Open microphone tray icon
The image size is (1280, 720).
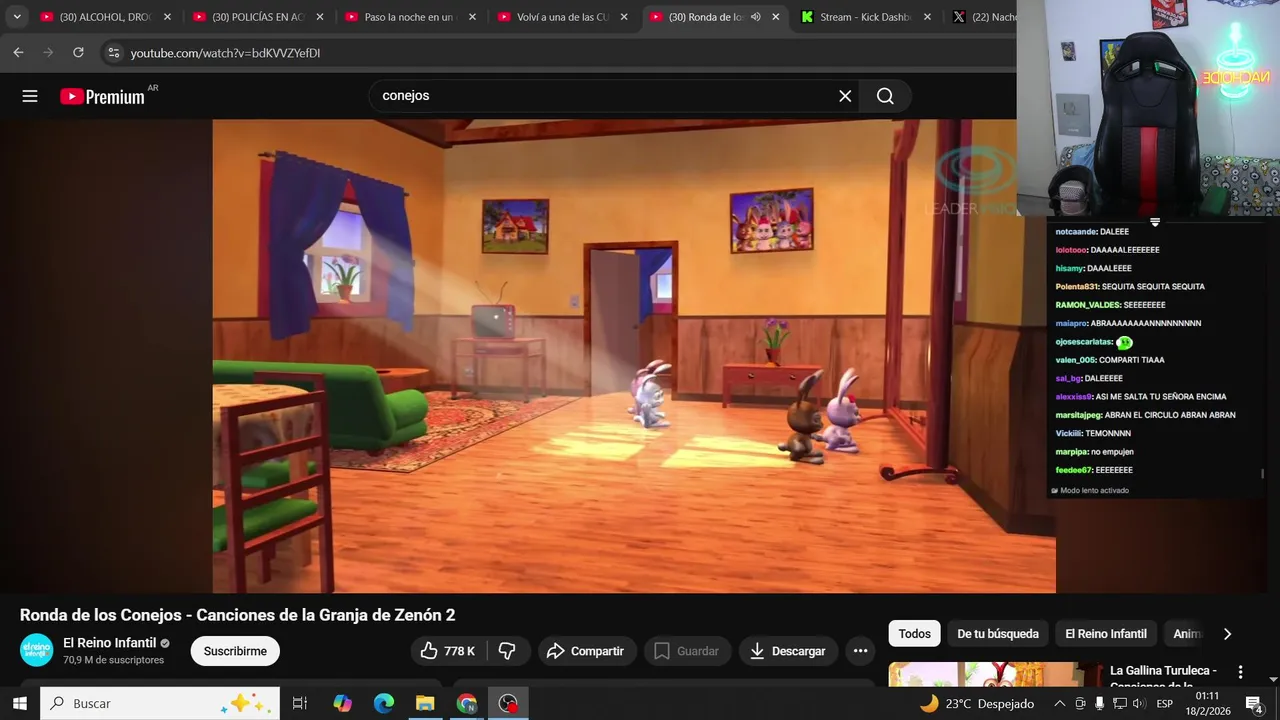1099,703
